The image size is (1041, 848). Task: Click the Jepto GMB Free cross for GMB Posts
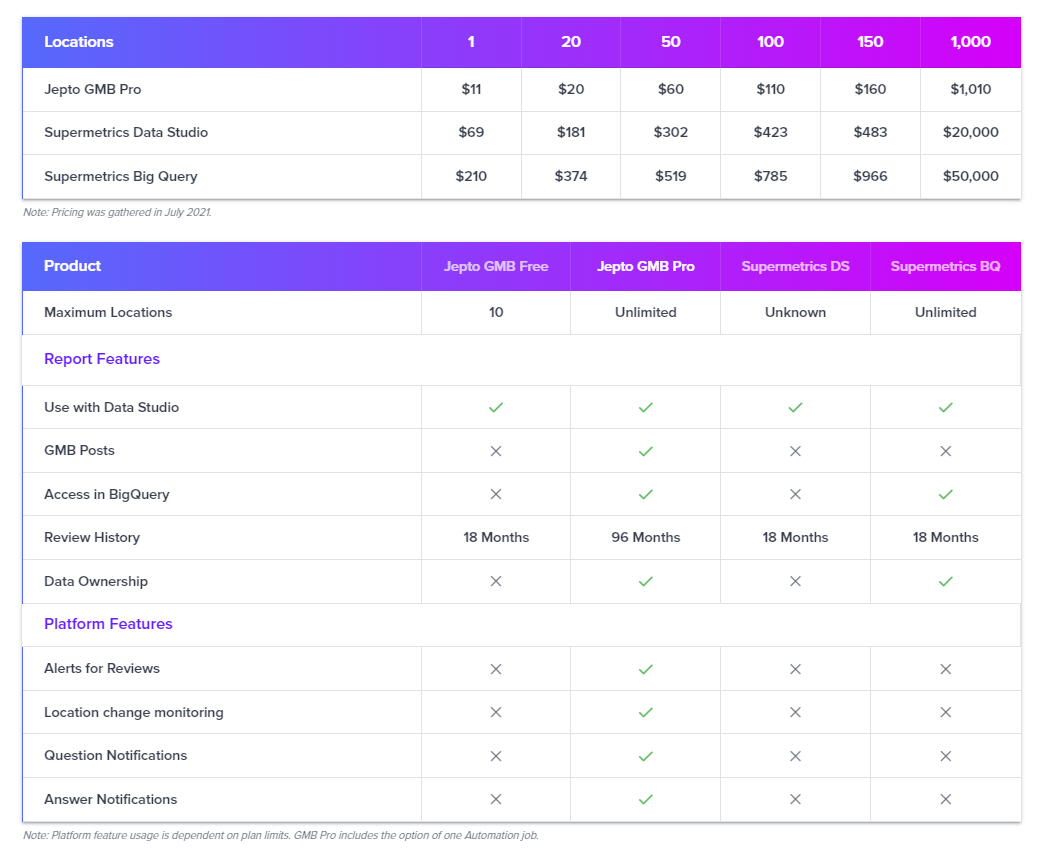[496, 451]
